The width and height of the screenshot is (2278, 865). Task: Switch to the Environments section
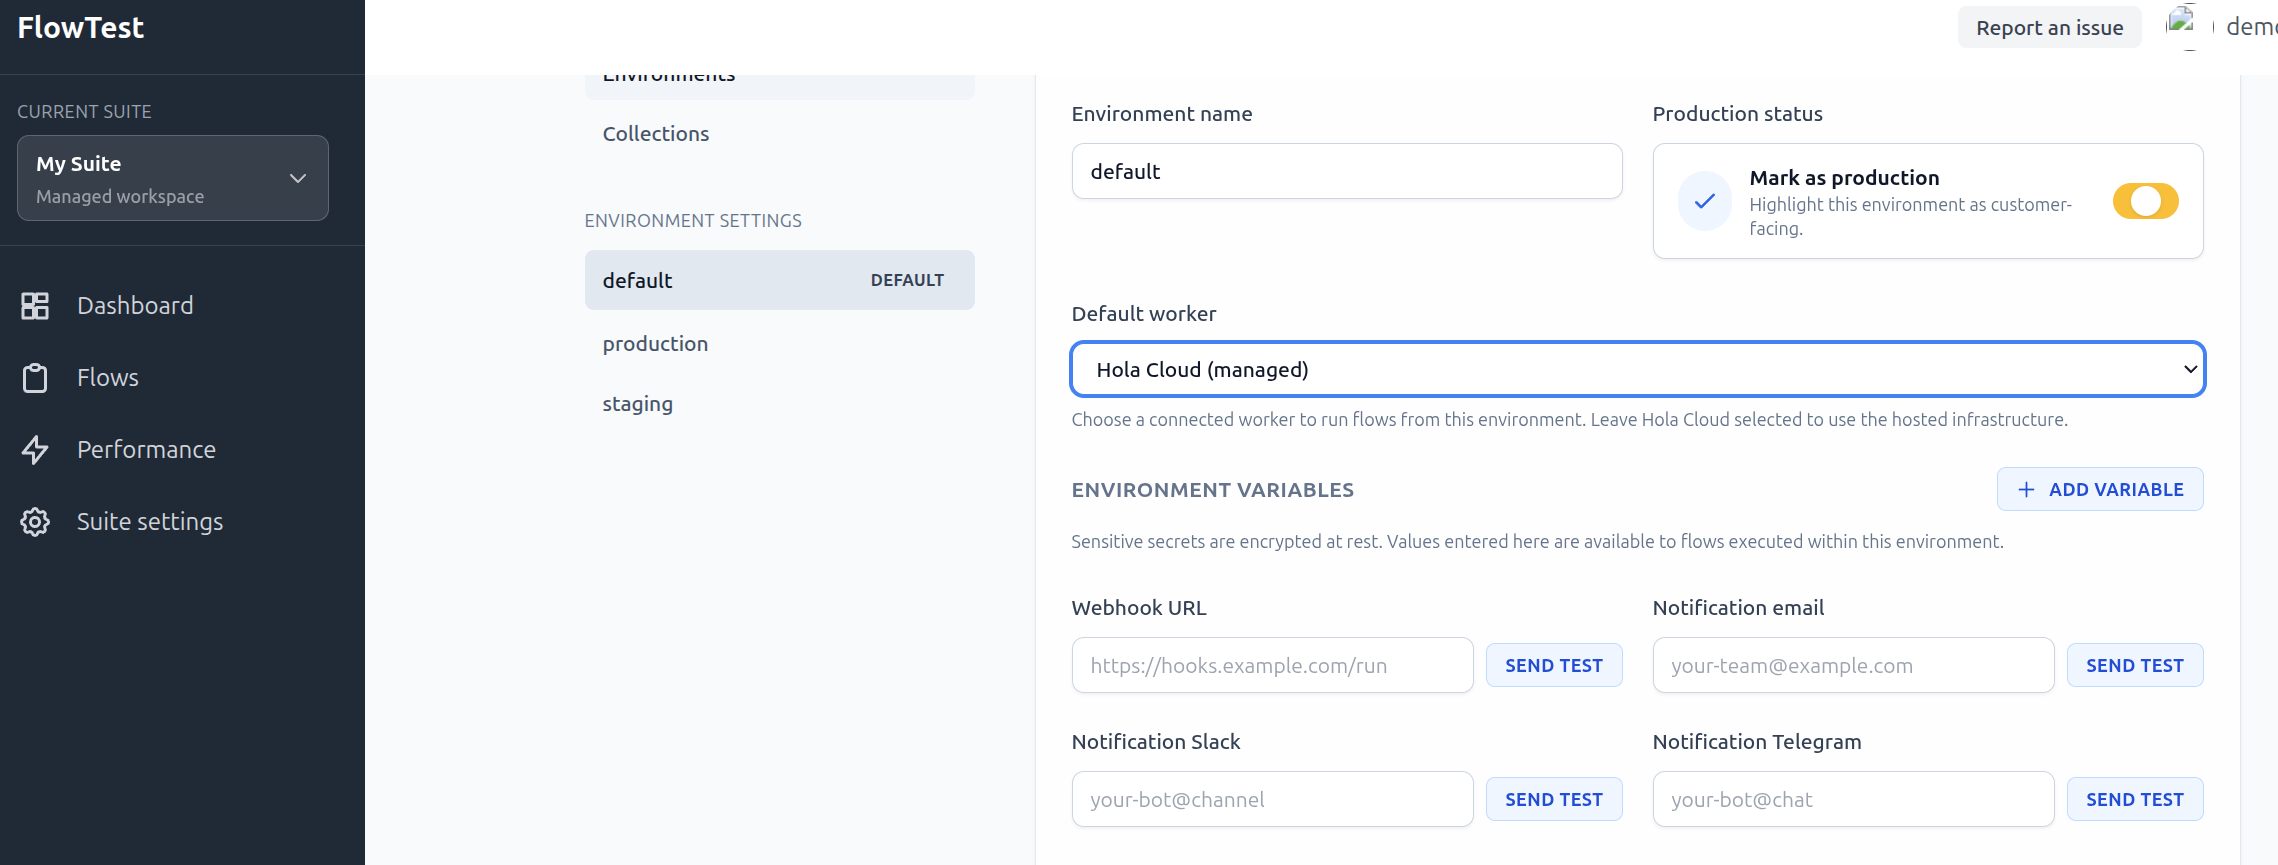(667, 73)
